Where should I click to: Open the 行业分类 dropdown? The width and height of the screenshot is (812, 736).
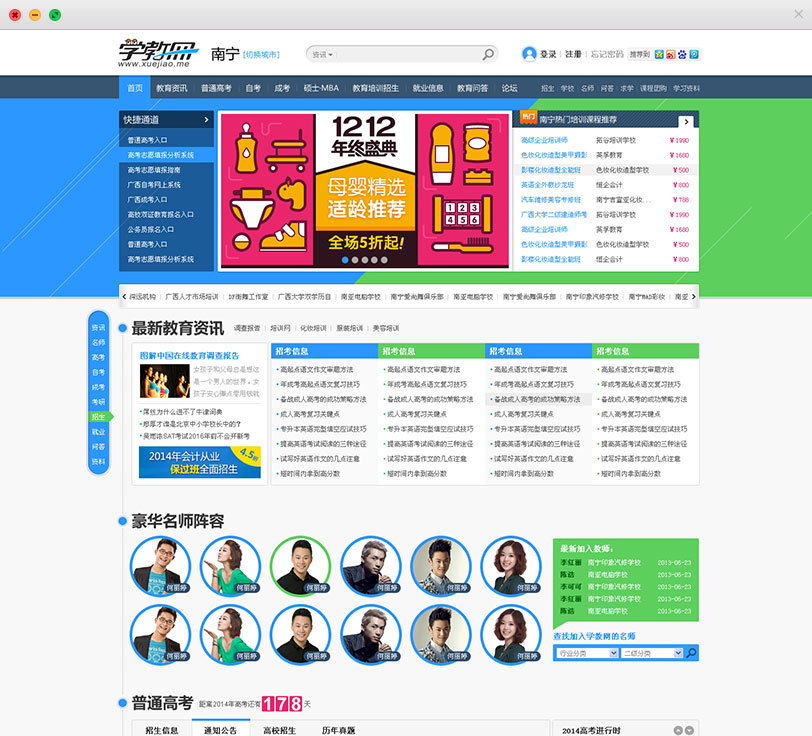tap(584, 653)
